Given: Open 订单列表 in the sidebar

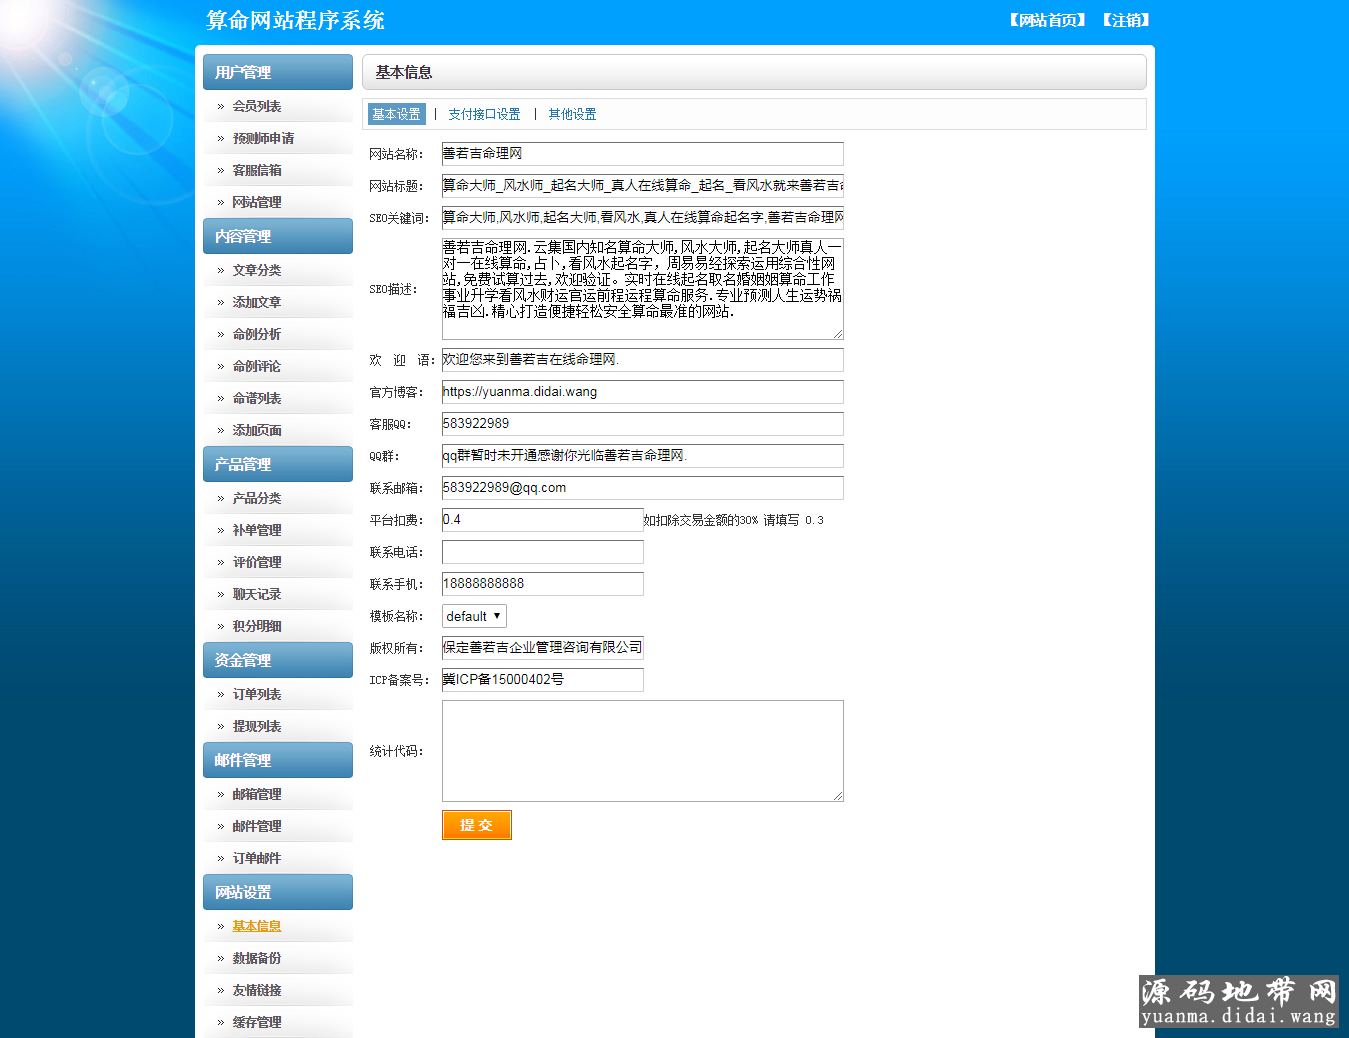Looking at the screenshot, I should [x=257, y=694].
